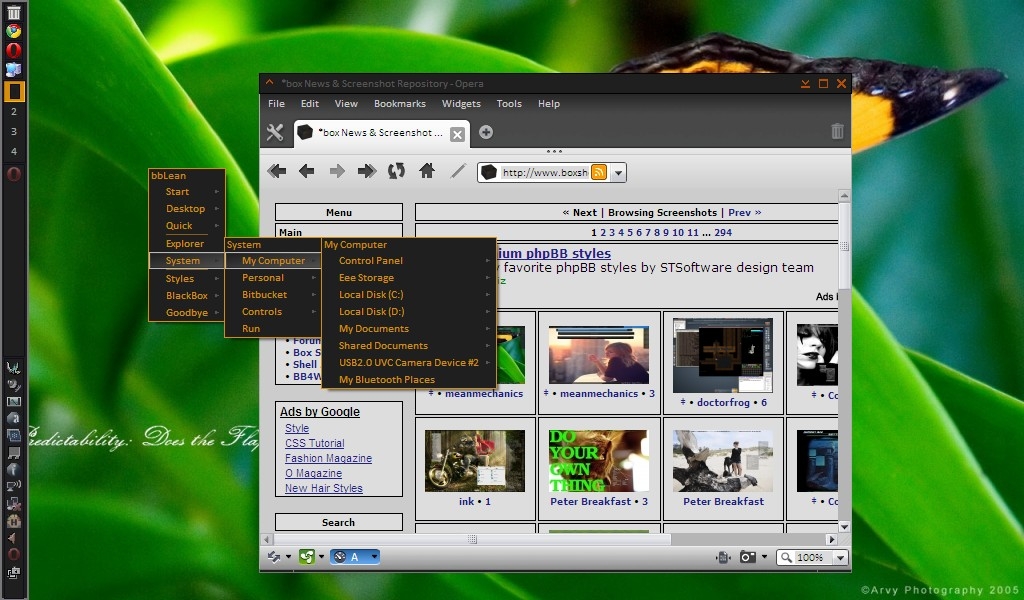Open closed tabs trash can in Opera

[837, 131]
